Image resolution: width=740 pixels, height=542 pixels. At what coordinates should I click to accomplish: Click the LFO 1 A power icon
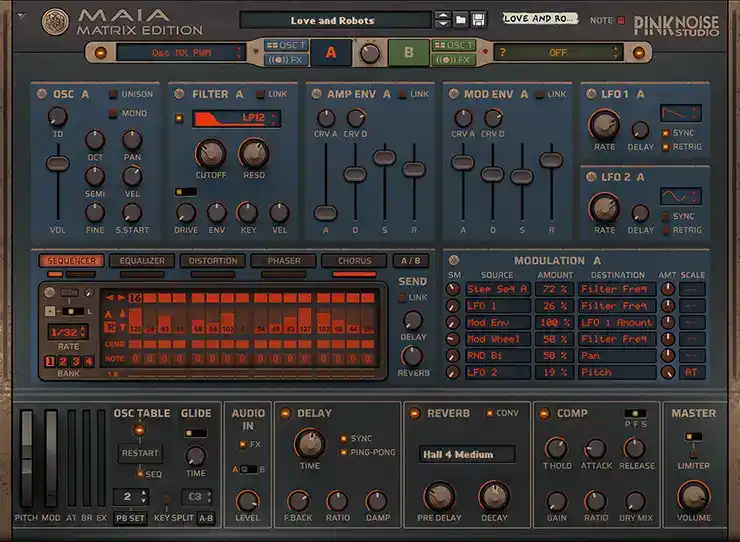pos(591,94)
